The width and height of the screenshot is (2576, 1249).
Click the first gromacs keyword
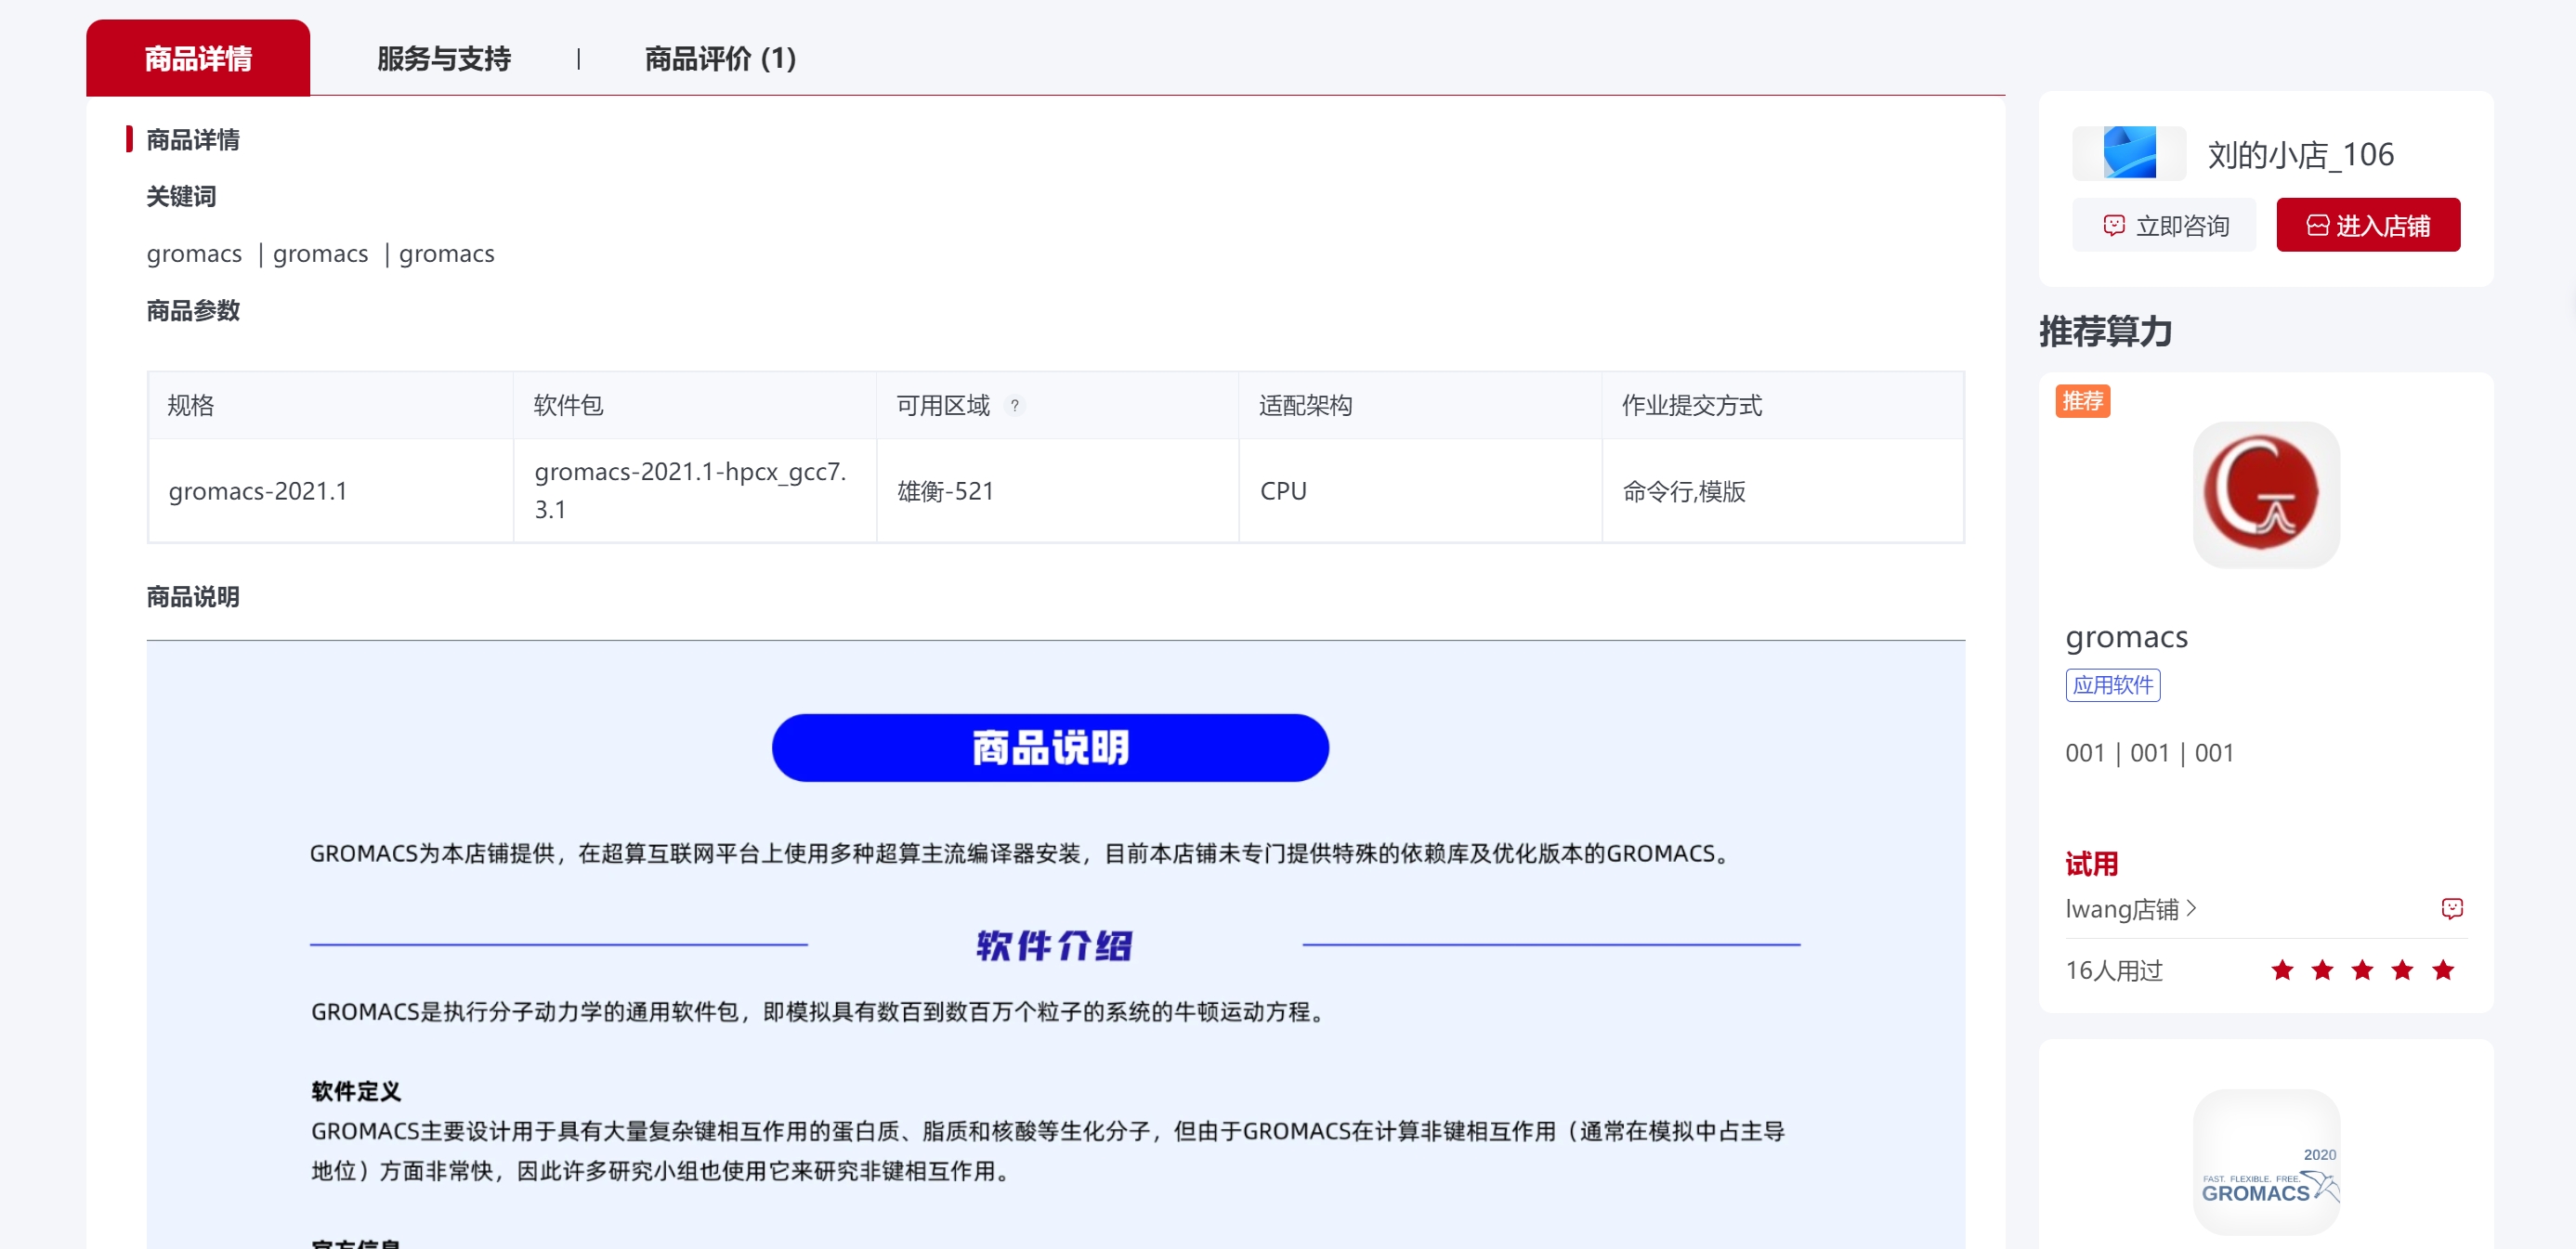[x=194, y=254]
